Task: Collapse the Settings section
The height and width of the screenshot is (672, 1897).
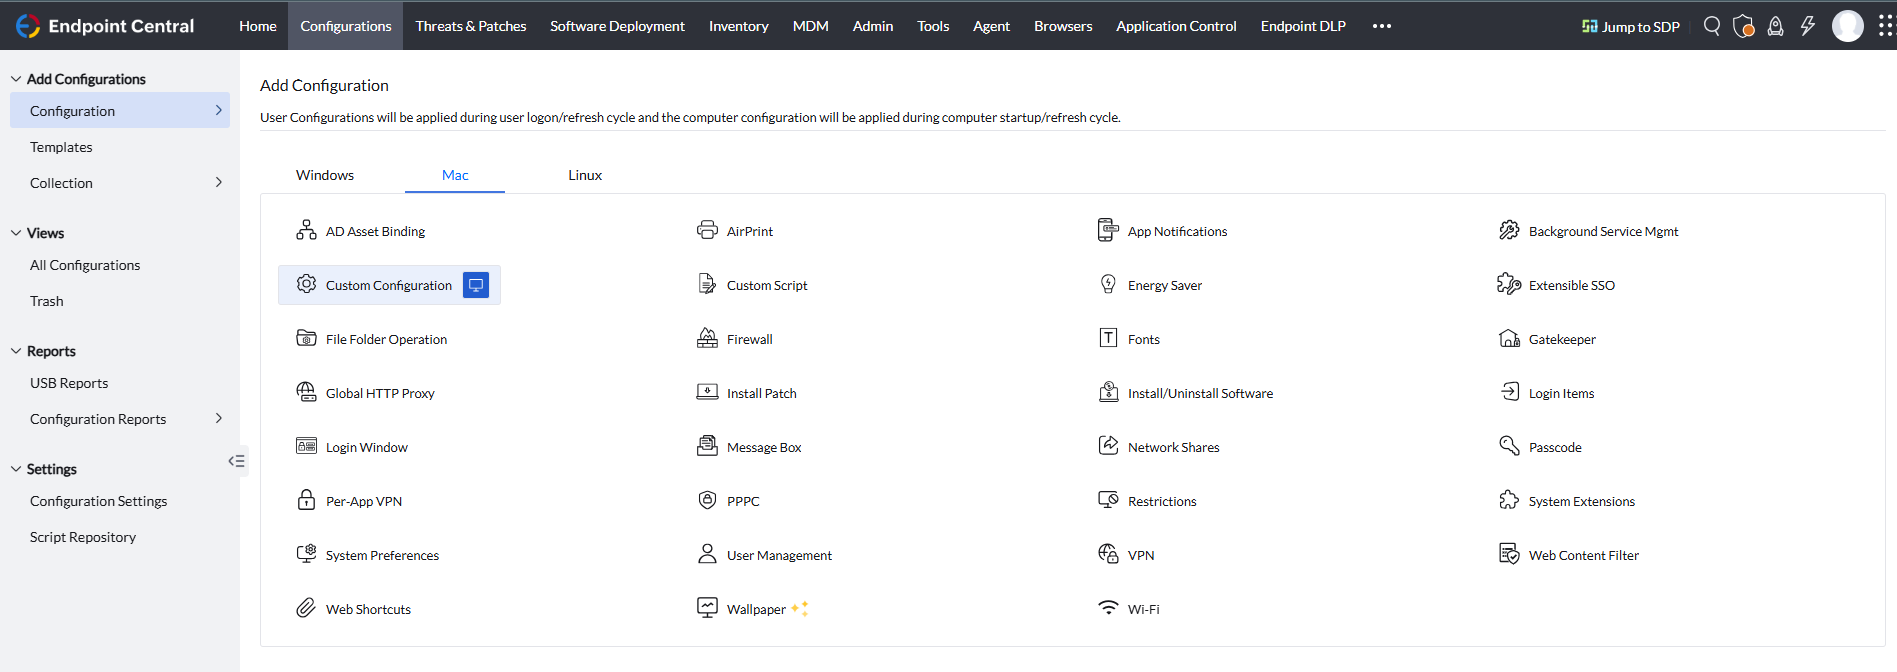Action: click(x=16, y=469)
